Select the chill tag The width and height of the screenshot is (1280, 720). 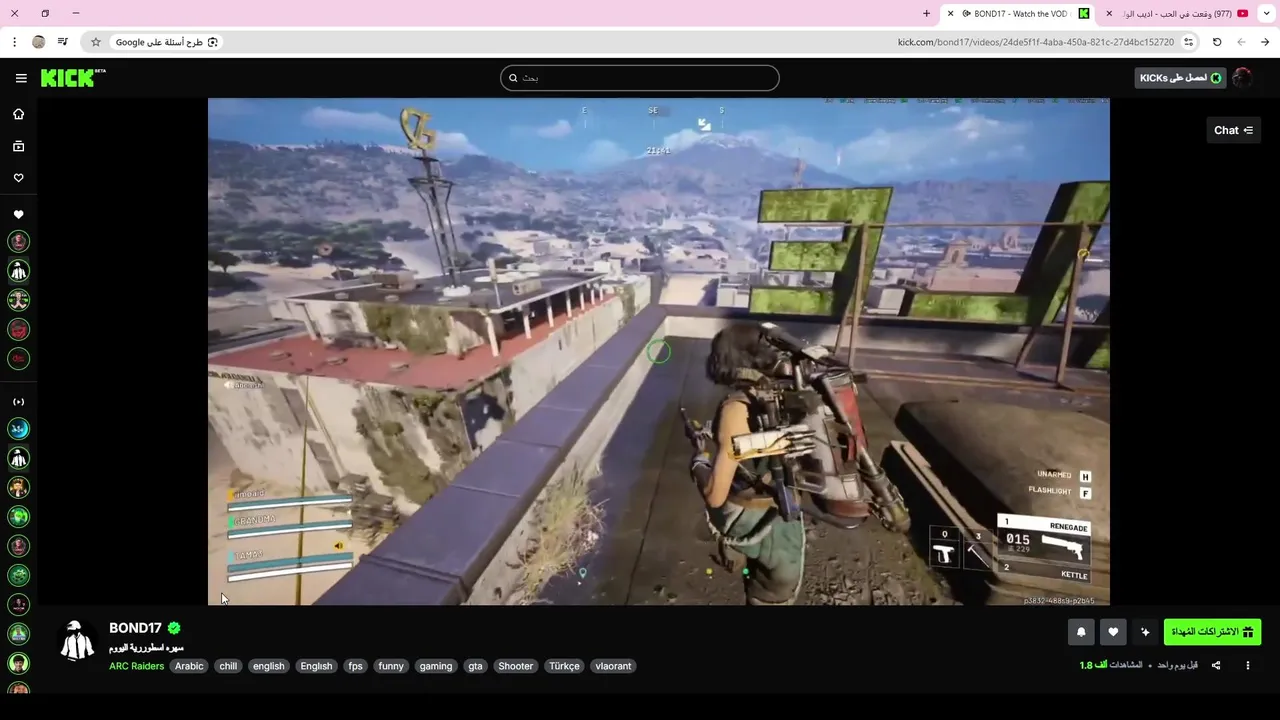(x=228, y=666)
